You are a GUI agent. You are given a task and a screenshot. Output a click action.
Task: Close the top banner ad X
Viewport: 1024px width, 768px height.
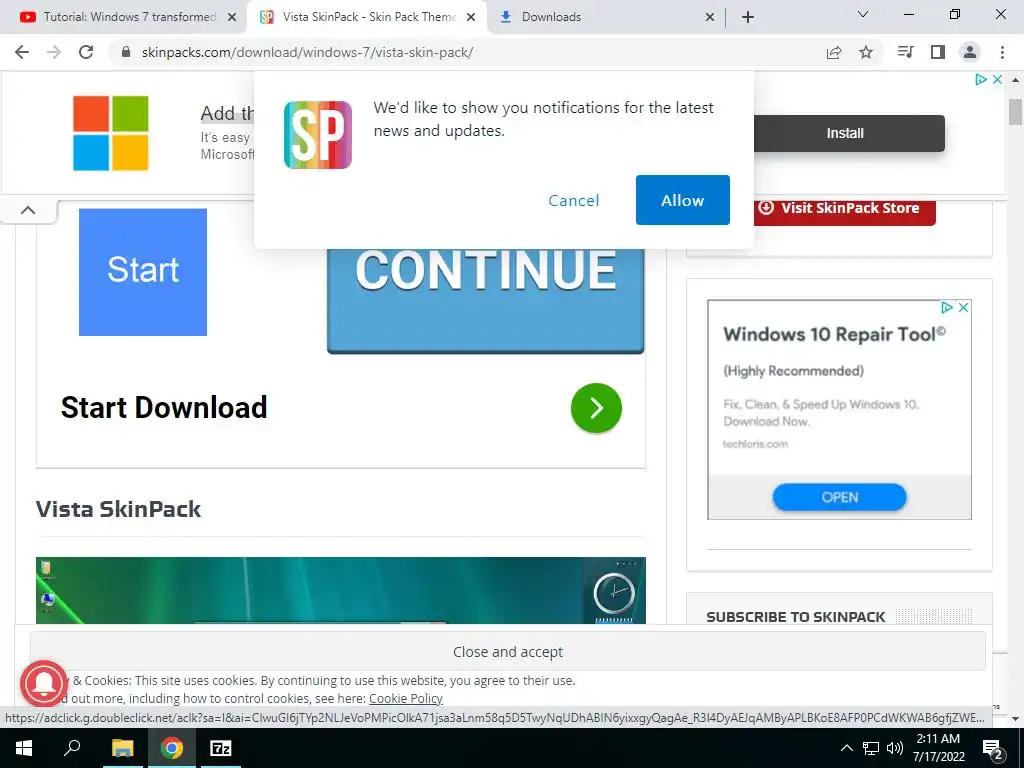[997, 80]
